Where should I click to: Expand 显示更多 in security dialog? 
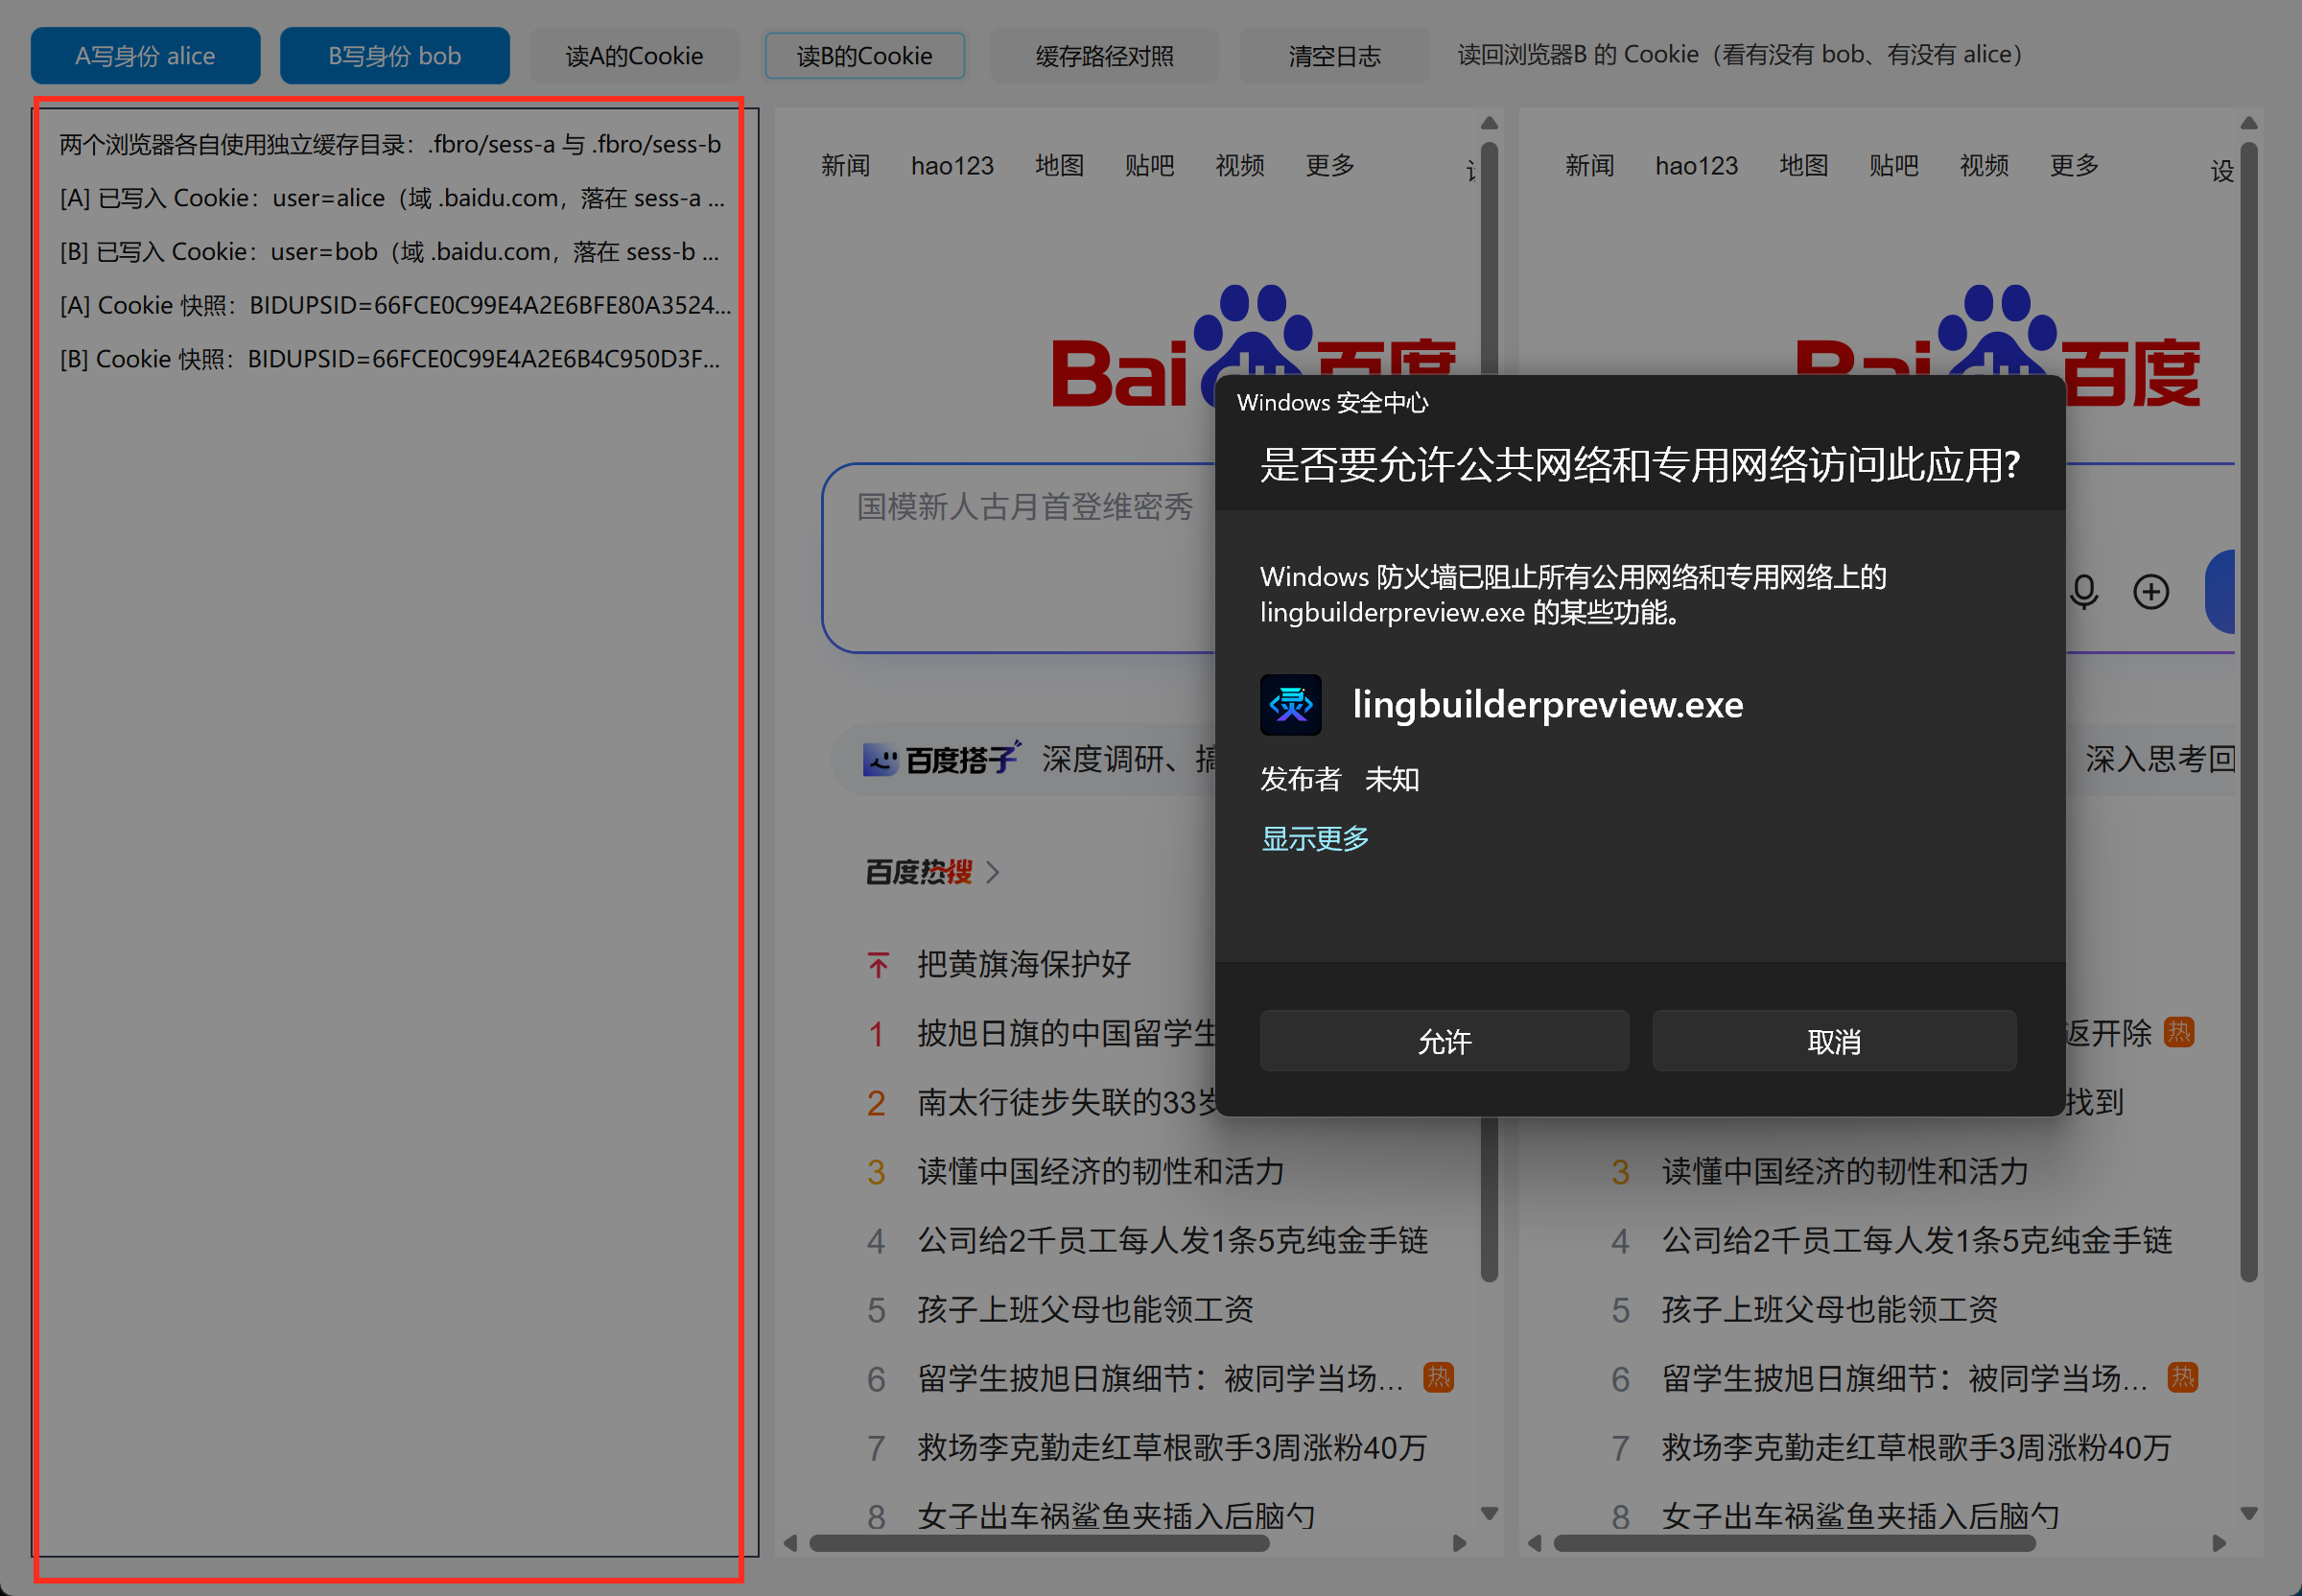click(1314, 838)
